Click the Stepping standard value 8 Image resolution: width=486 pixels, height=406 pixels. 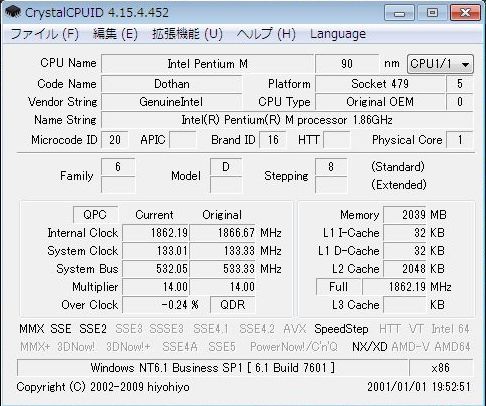pyautogui.click(x=331, y=167)
